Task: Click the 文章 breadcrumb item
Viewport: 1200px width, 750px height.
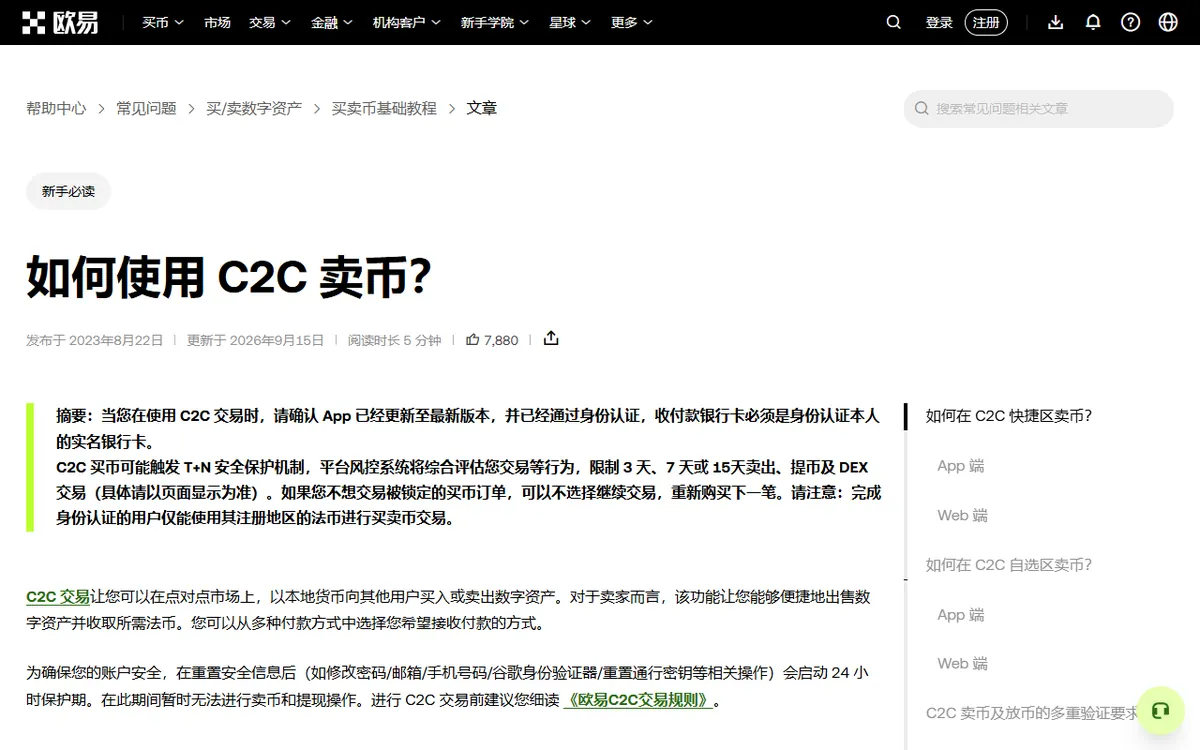Action: tap(482, 108)
